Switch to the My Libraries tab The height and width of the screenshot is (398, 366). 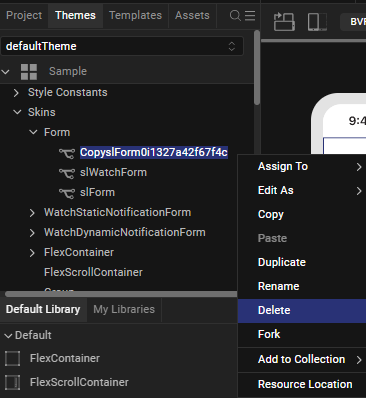click(124, 309)
